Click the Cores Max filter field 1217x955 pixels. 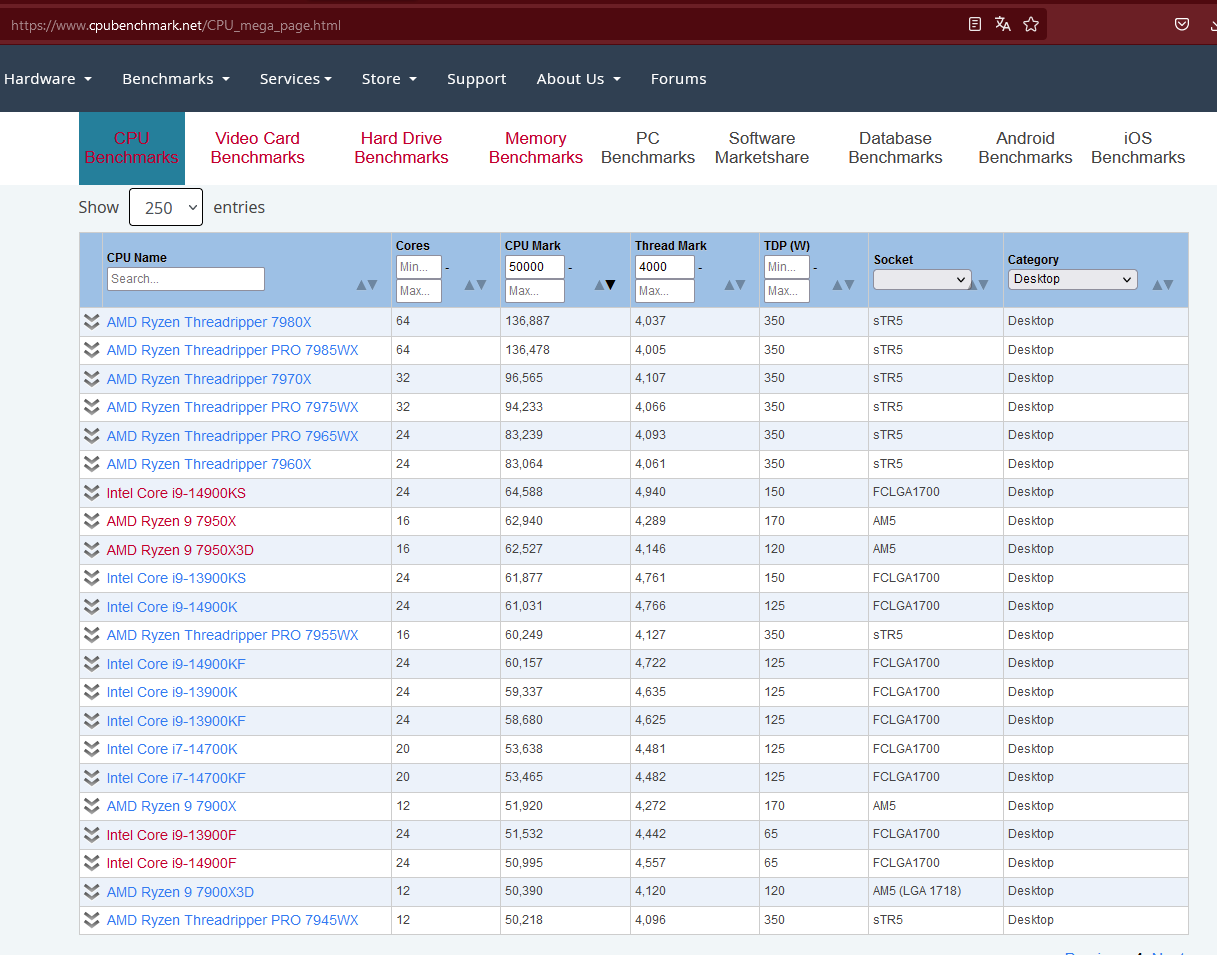(419, 291)
